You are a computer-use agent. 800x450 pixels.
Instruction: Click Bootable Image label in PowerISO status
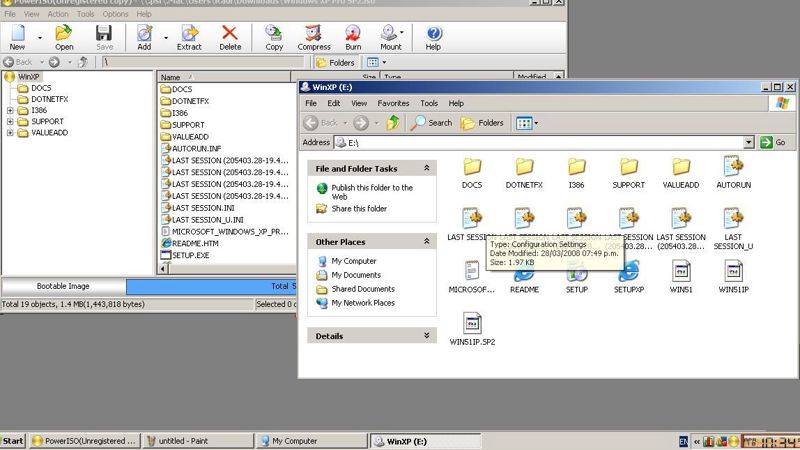coord(63,286)
